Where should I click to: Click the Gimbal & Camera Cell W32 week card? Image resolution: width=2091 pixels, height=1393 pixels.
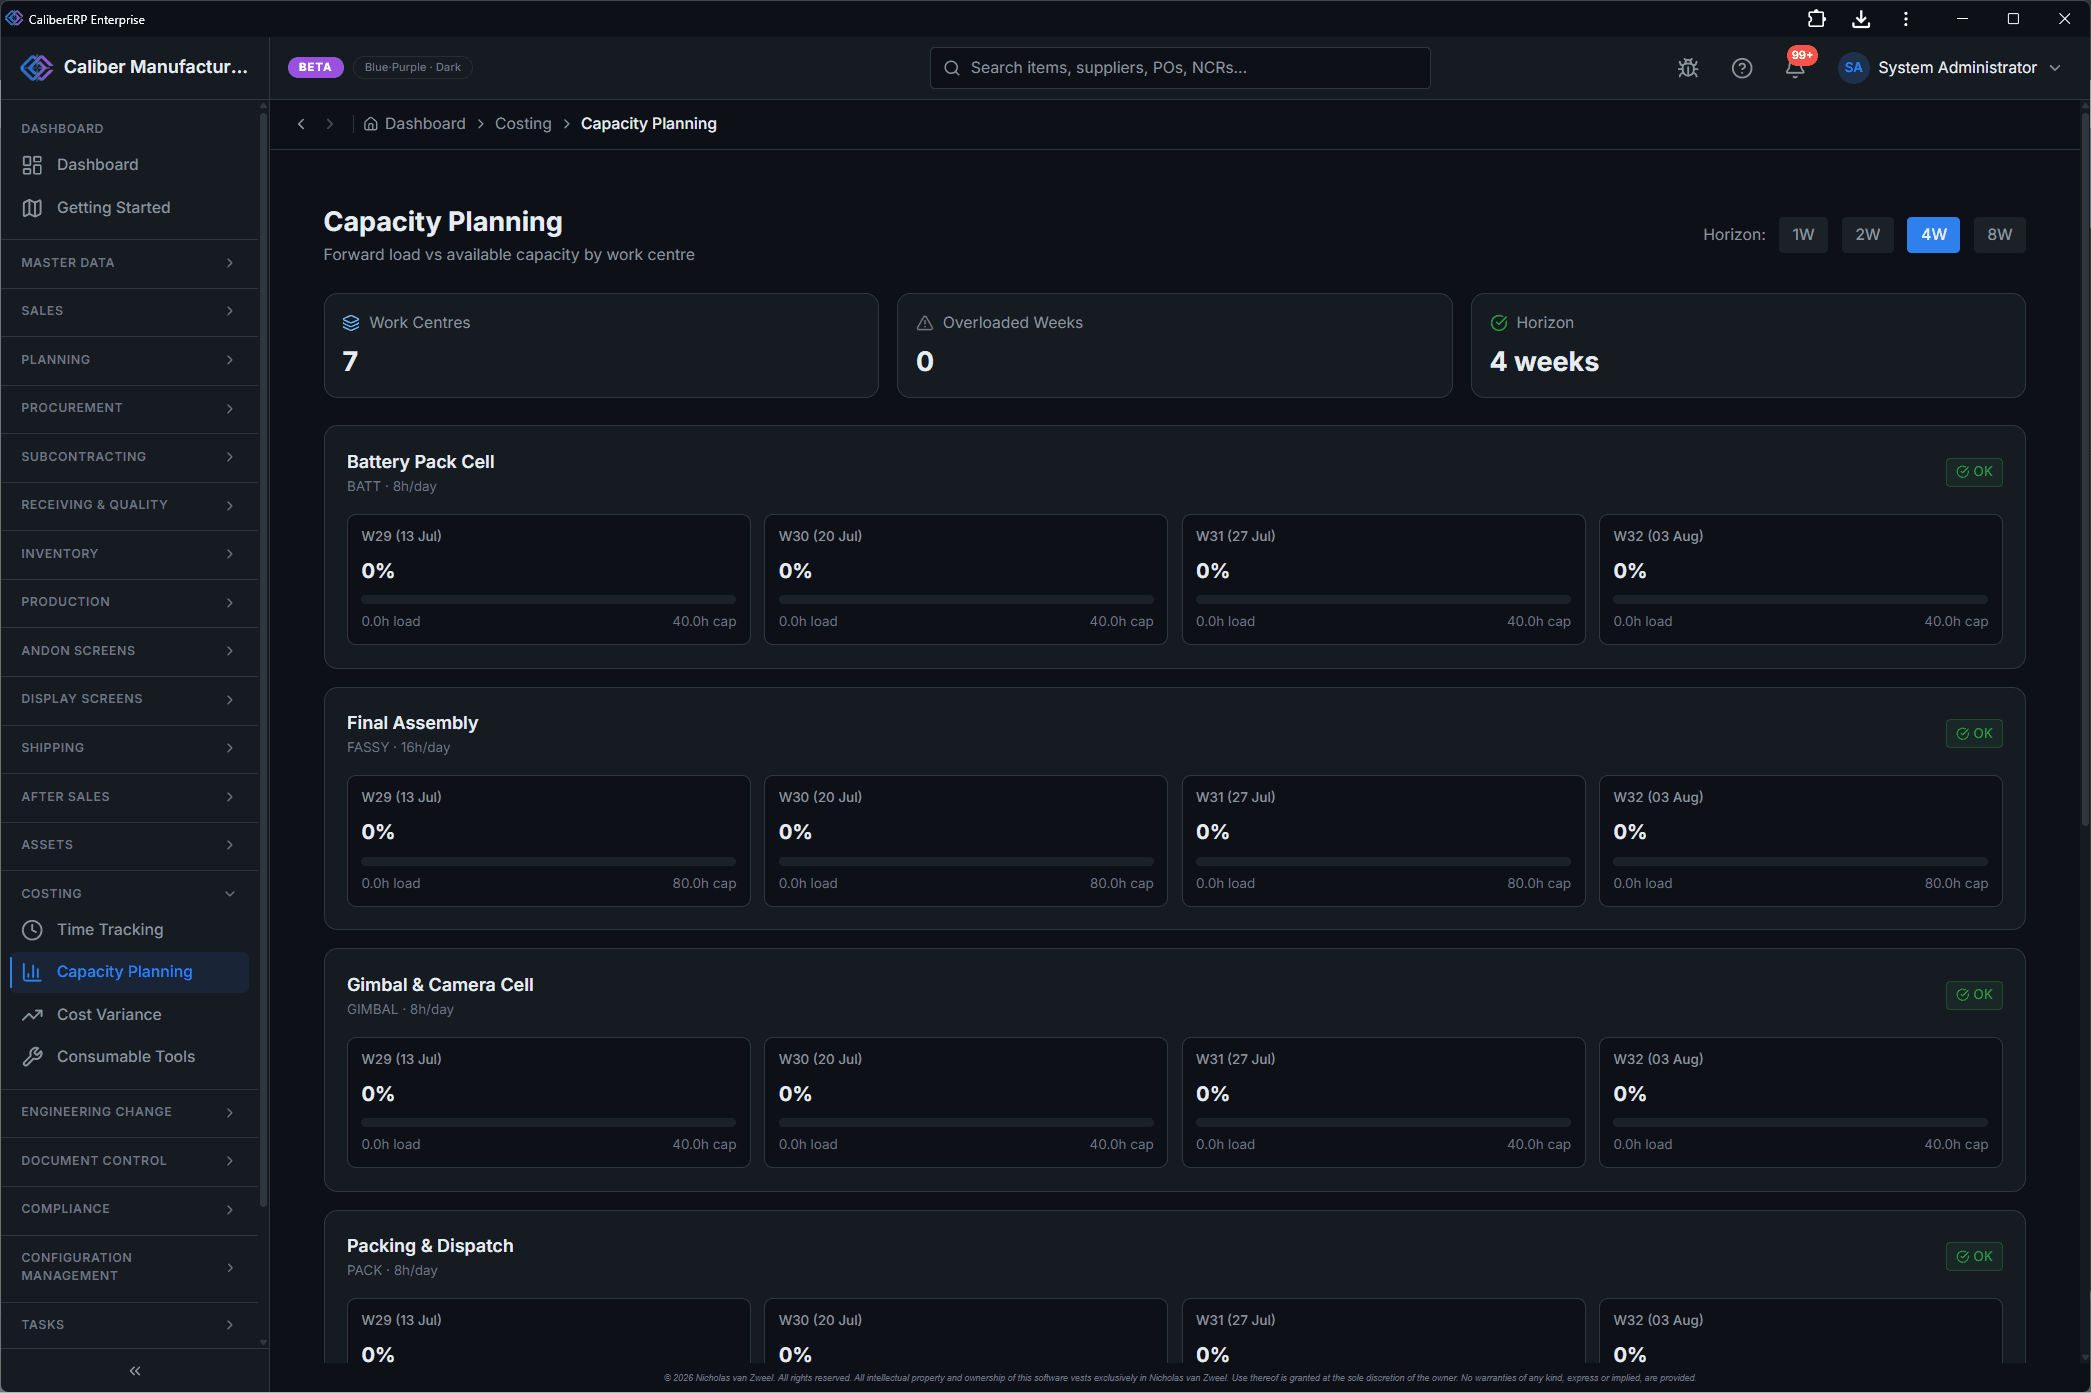[x=1800, y=1102]
